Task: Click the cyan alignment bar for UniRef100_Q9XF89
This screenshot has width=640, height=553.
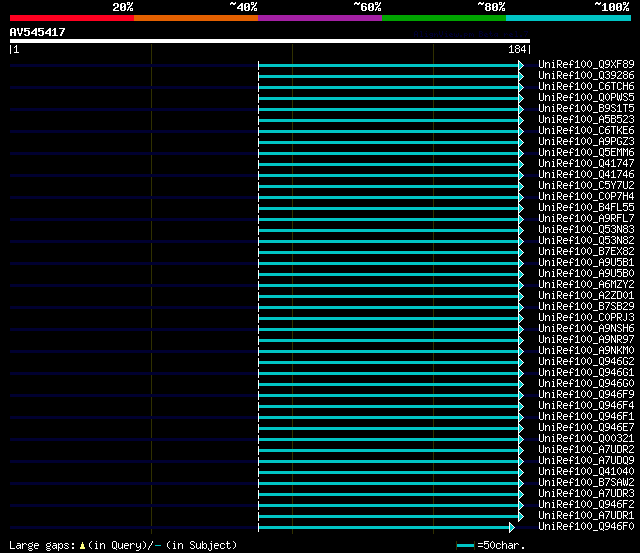Action: tap(389, 65)
